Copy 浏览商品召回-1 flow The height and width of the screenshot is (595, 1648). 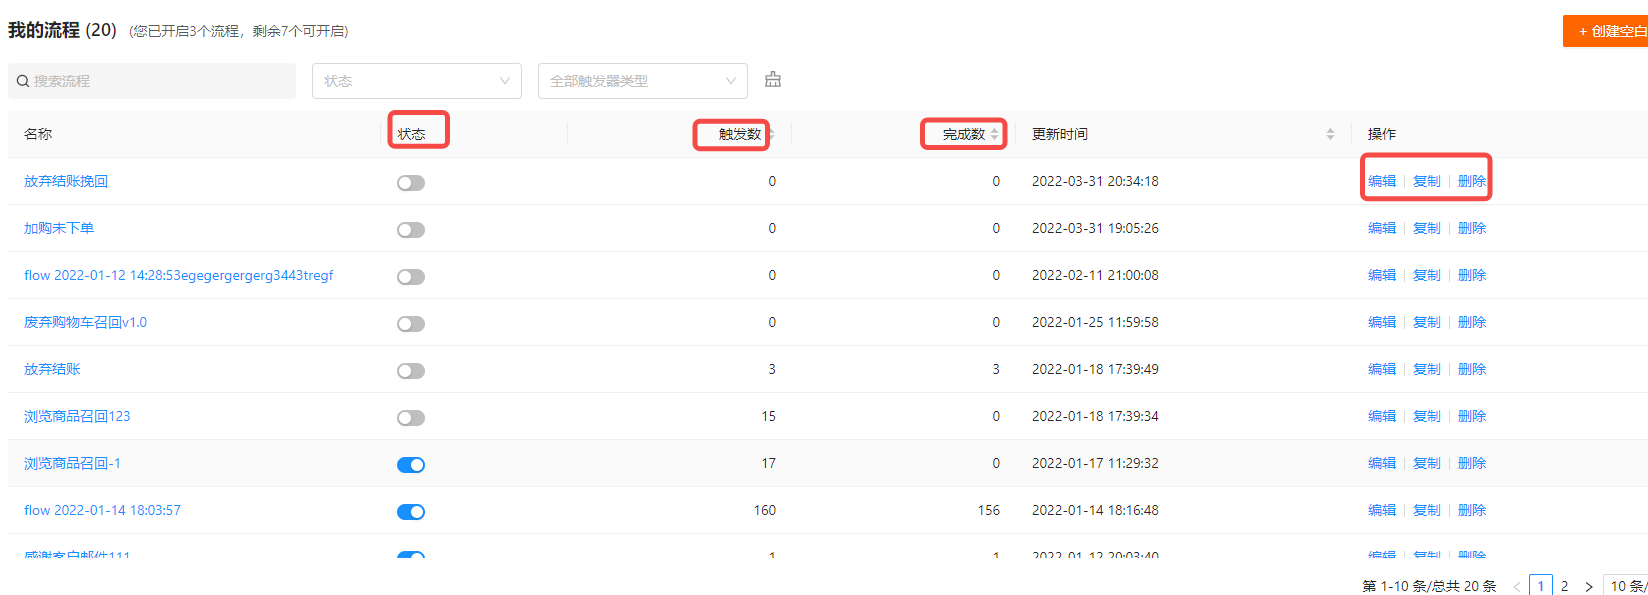[1427, 463]
